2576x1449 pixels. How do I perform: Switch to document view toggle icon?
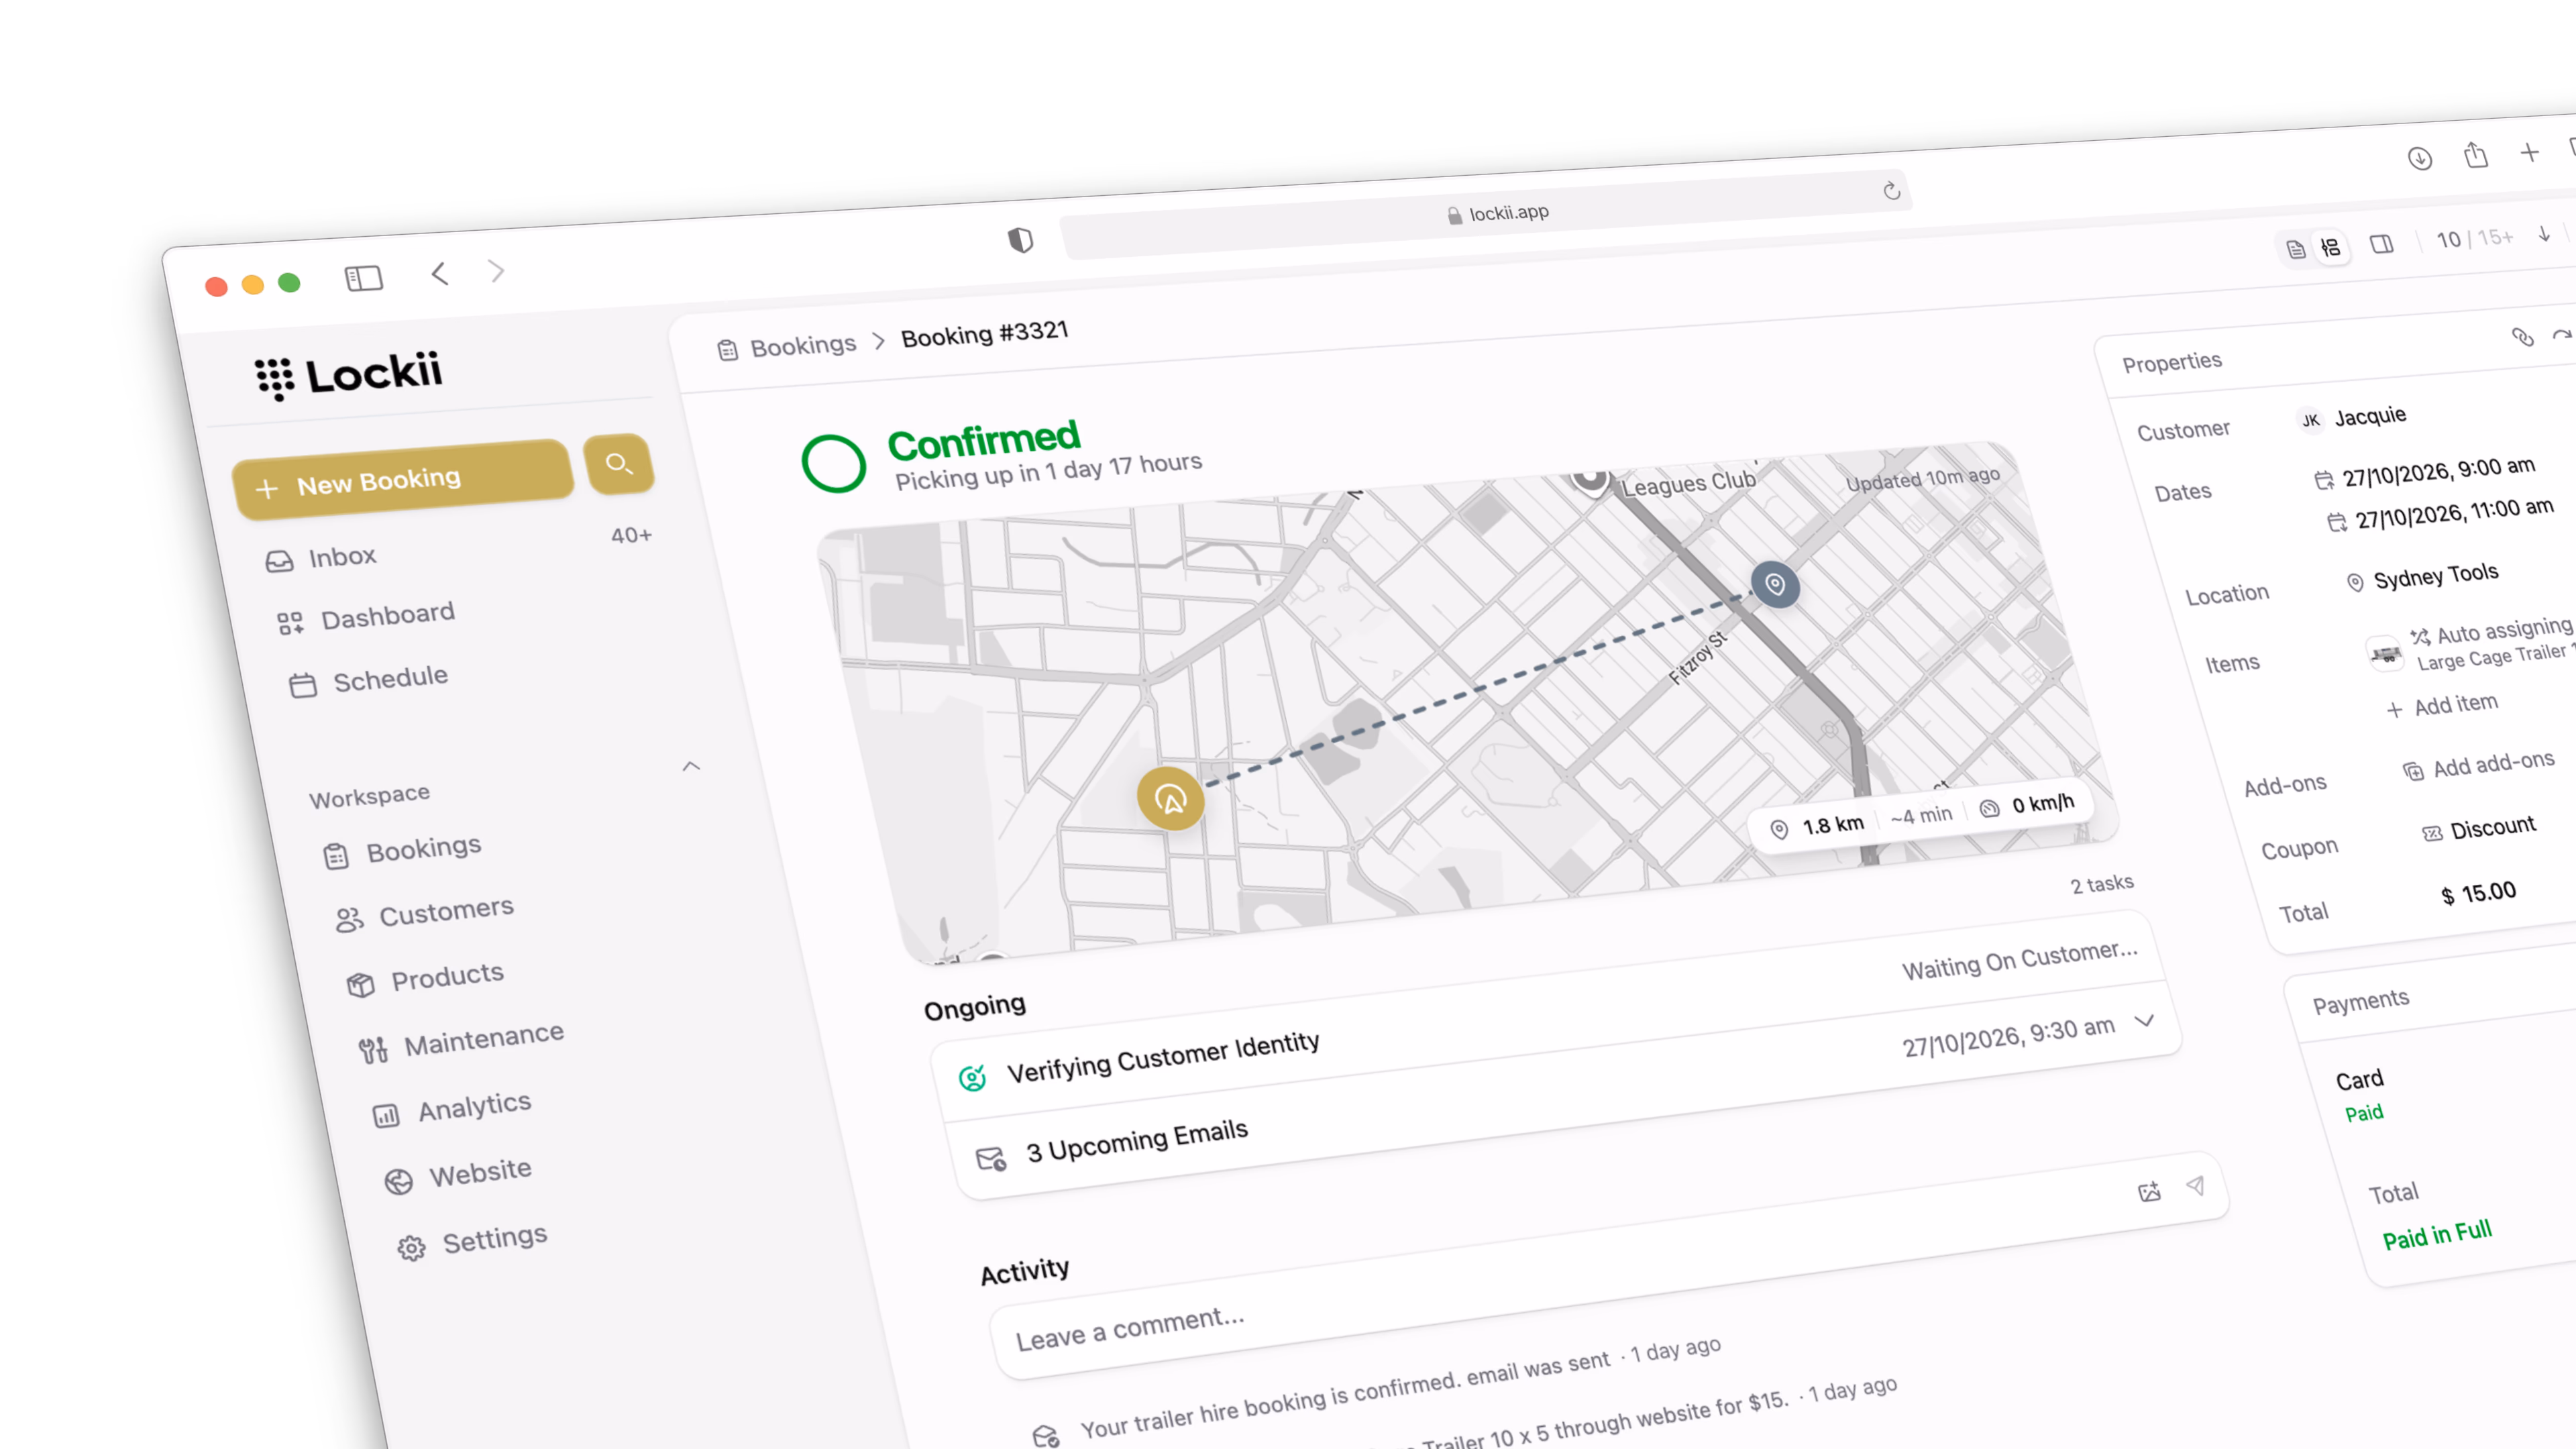[x=2296, y=249]
